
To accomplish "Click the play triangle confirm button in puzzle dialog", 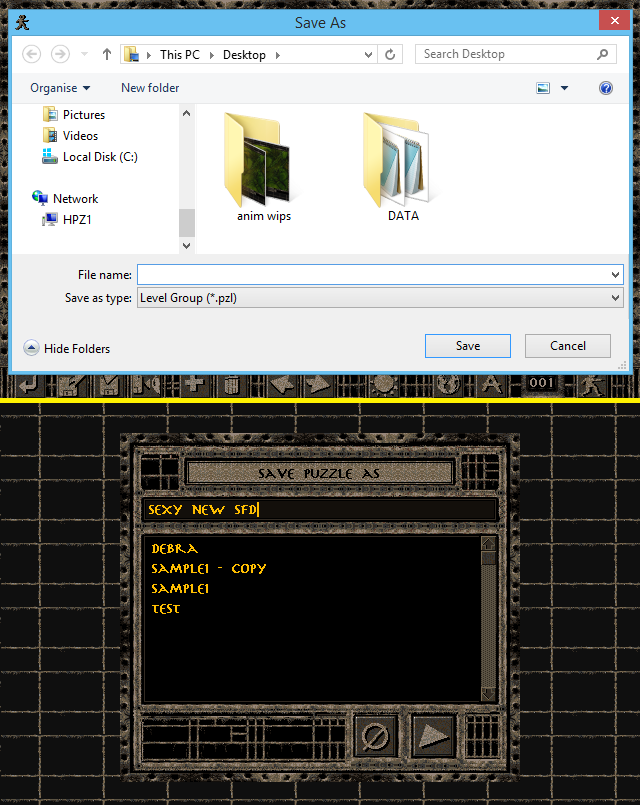I will click(x=434, y=736).
